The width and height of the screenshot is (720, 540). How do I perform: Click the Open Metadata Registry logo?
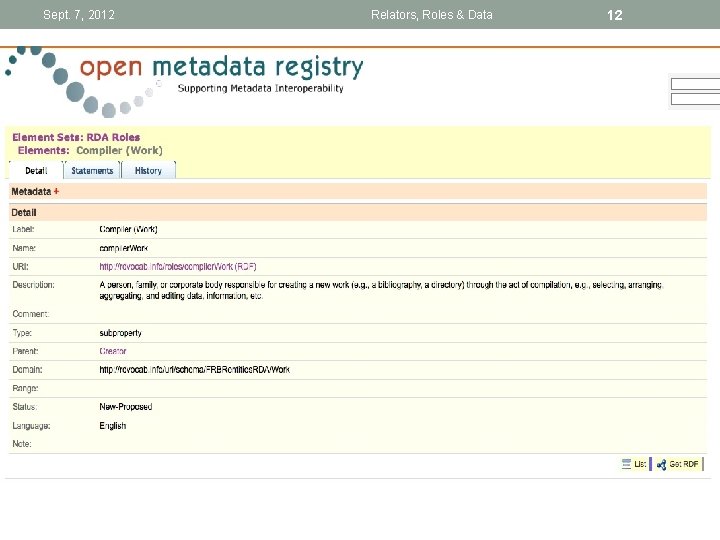[x=184, y=81]
